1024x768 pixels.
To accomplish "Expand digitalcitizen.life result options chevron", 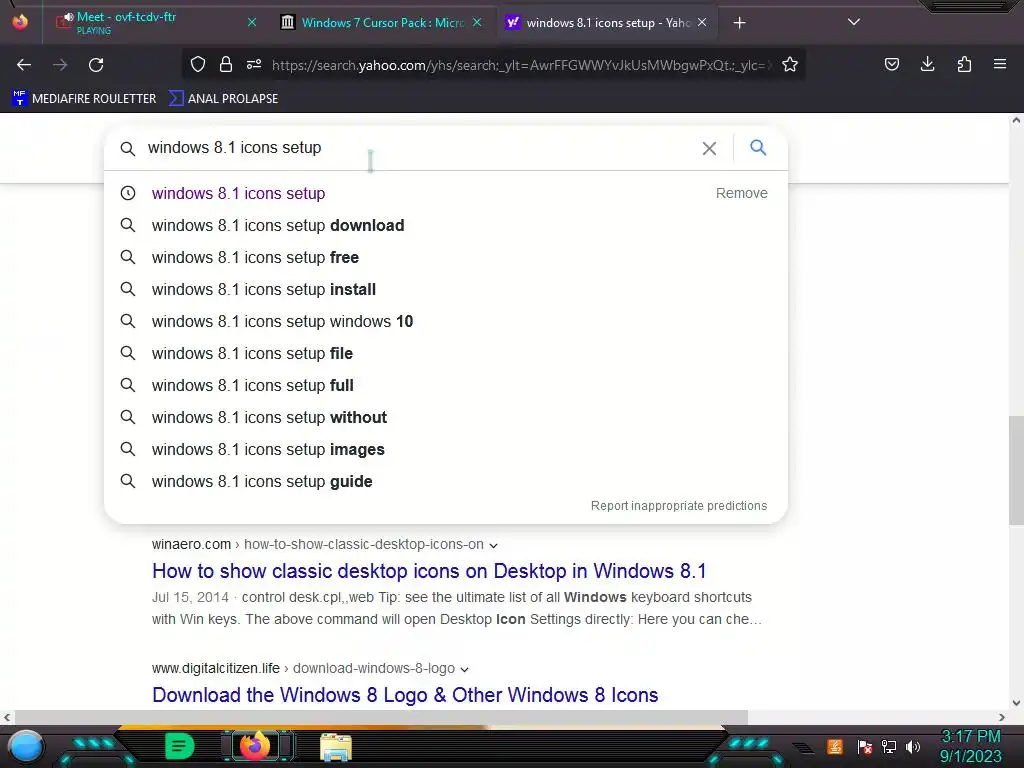I will pyautogui.click(x=464, y=669).
